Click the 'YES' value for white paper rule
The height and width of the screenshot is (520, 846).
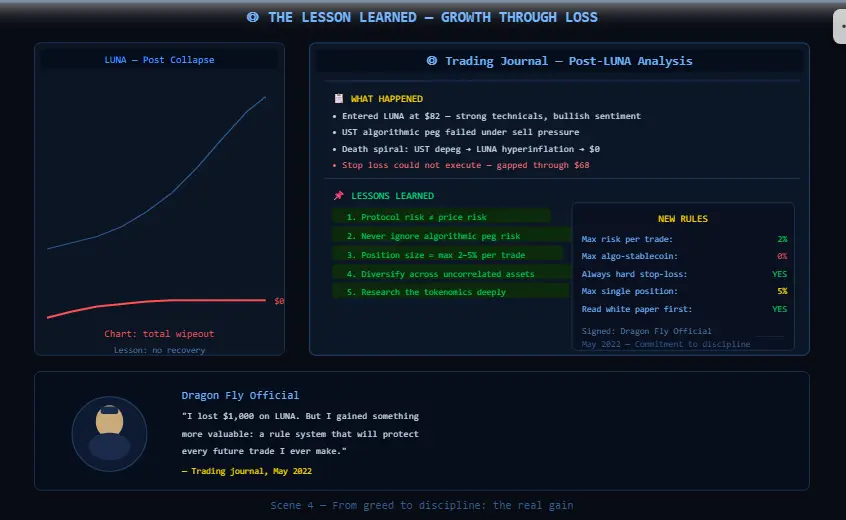coord(780,309)
